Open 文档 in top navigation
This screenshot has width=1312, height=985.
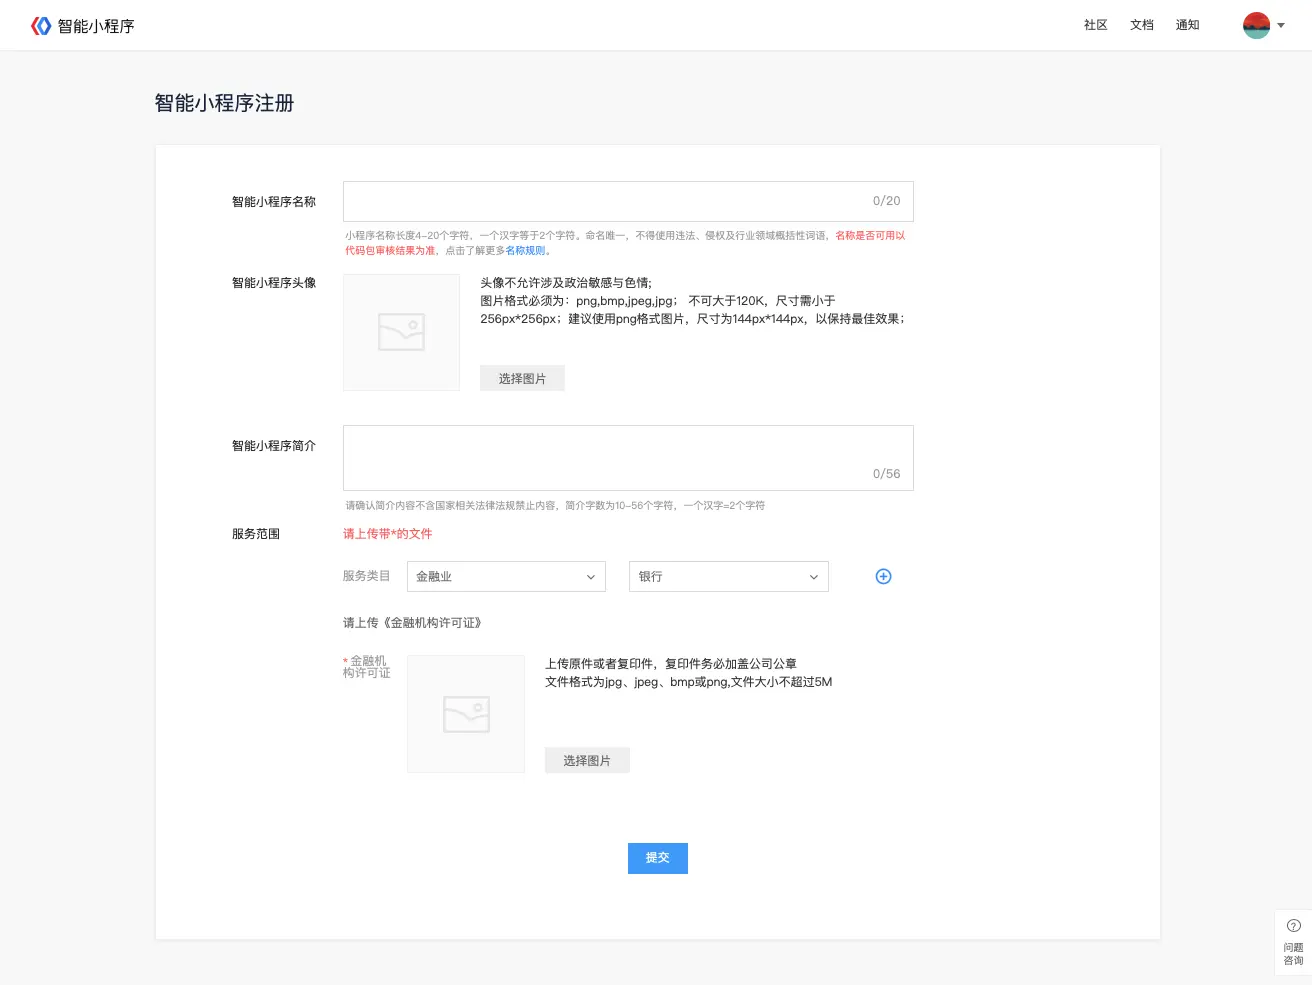[1141, 25]
